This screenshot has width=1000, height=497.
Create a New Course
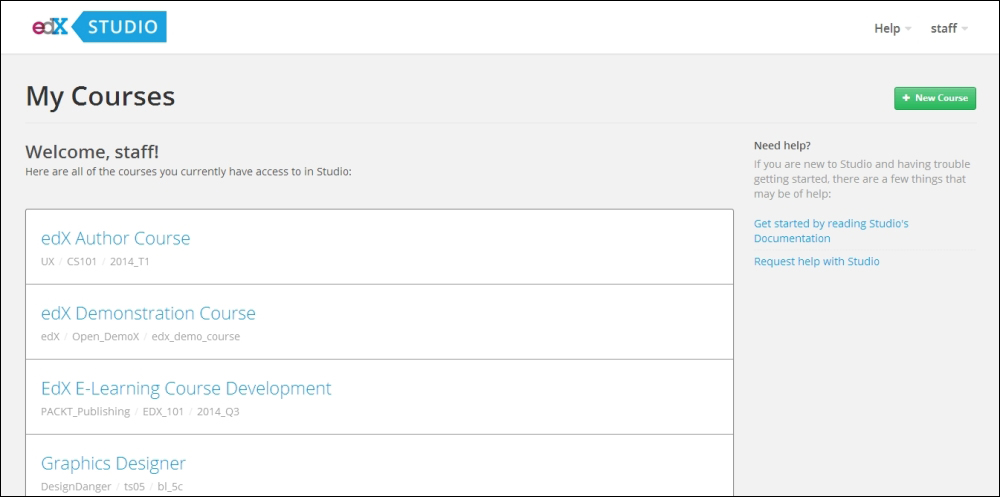point(935,98)
